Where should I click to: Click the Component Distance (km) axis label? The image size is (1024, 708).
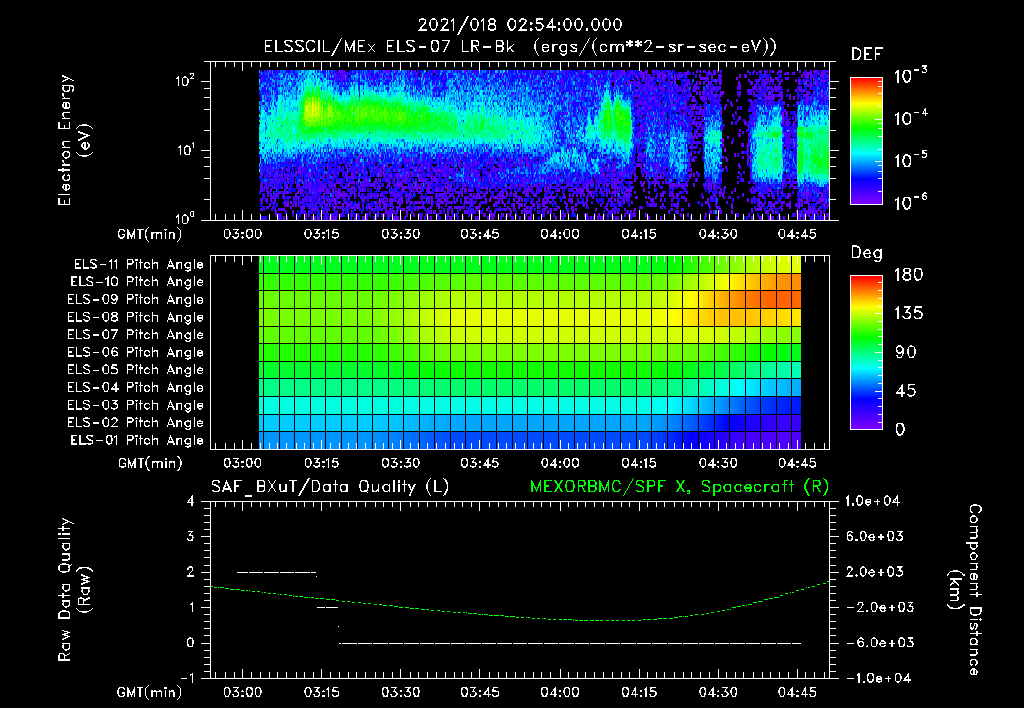point(965,590)
